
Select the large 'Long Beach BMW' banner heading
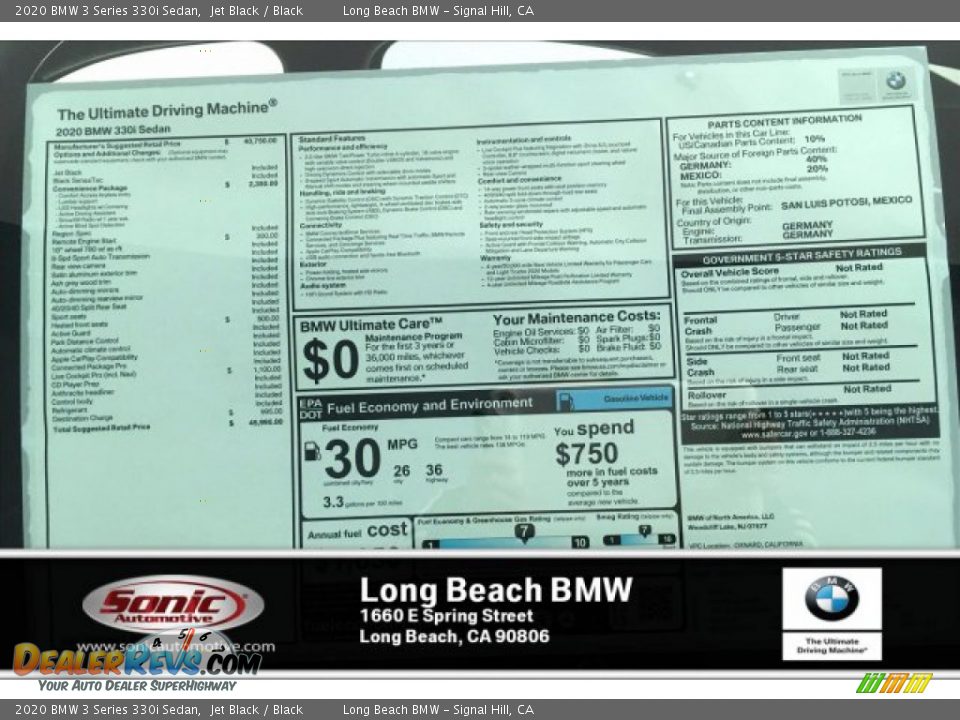coord(496,590)
